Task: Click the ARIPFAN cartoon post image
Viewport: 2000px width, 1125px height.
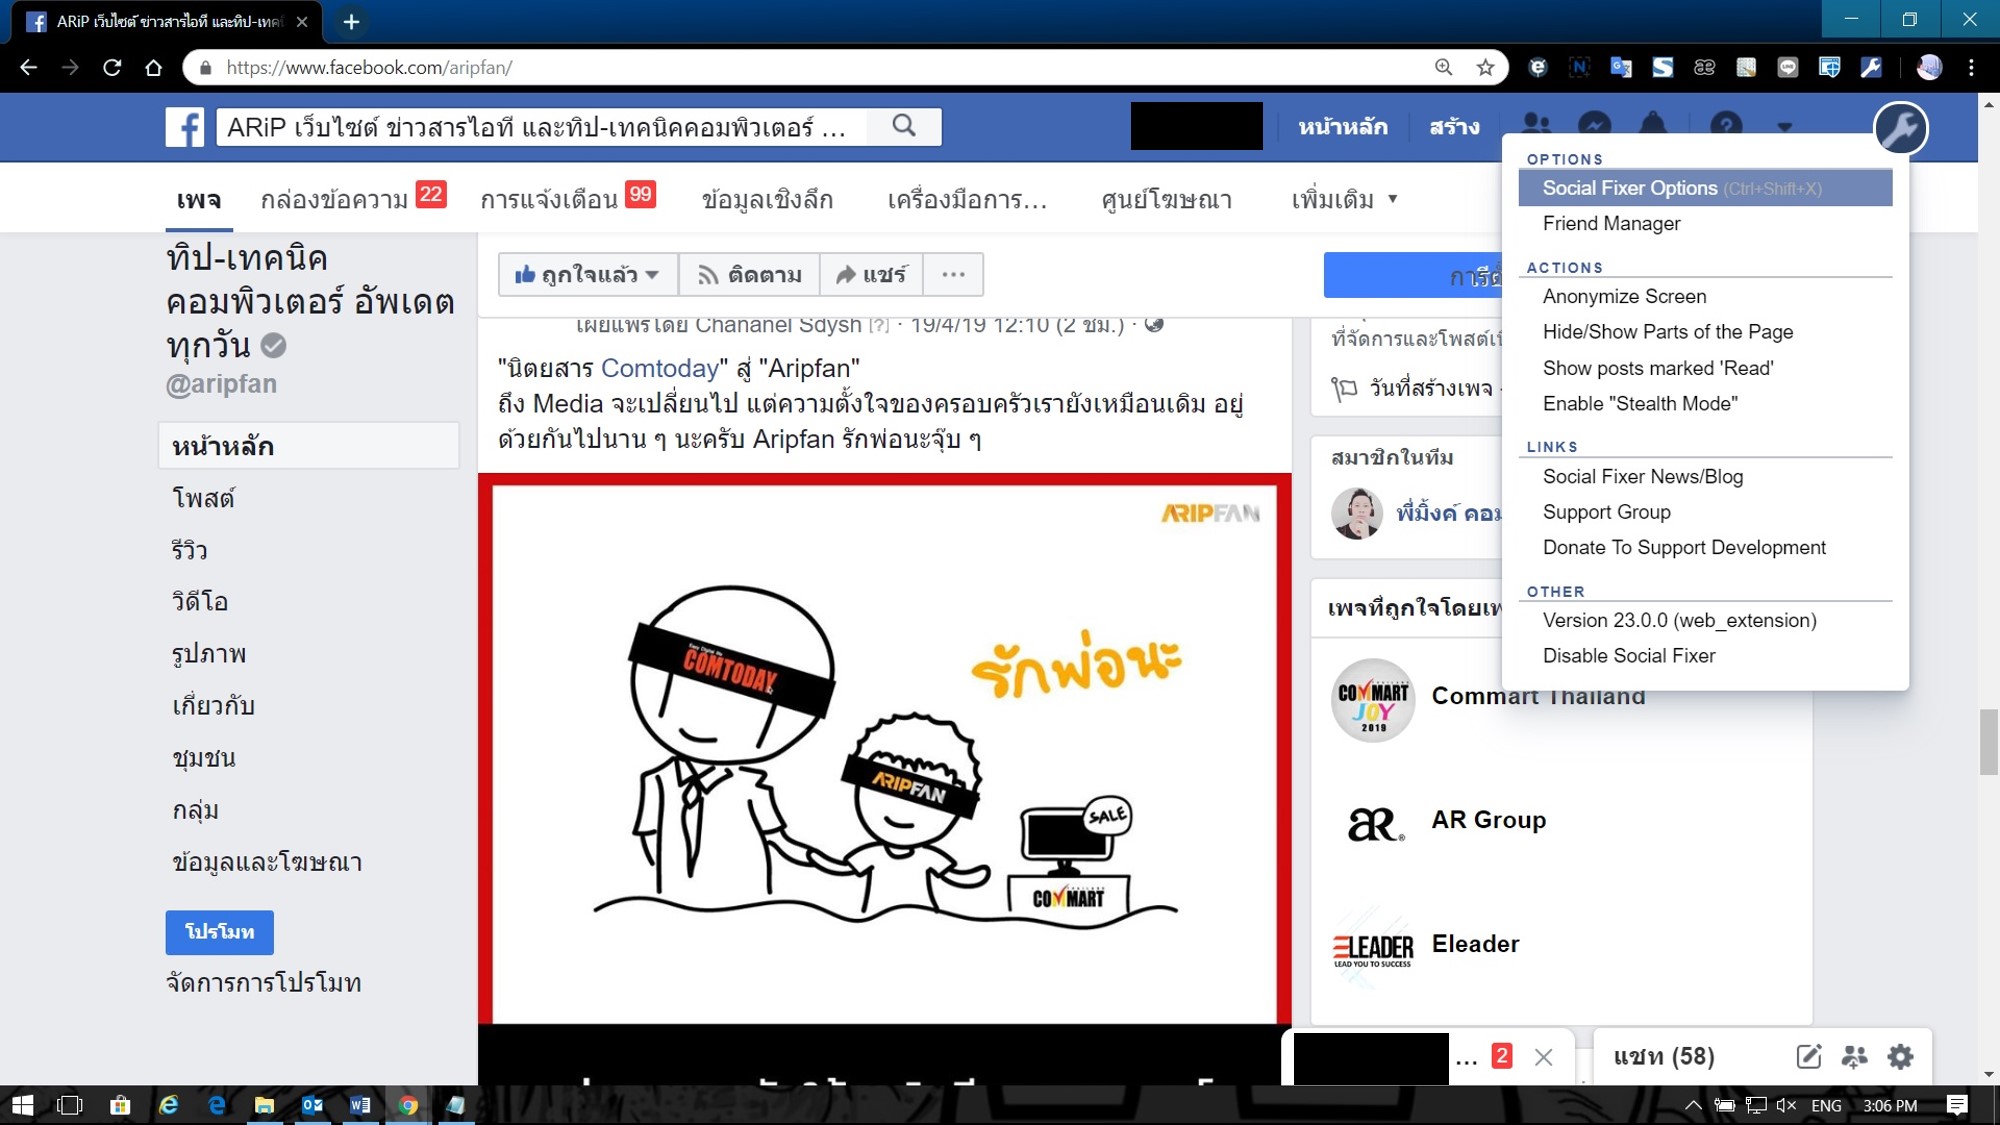Action: 884,749
